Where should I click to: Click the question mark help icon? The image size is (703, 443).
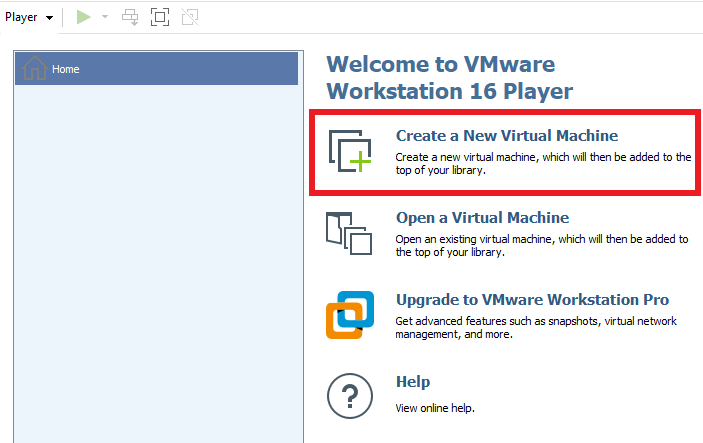point(350,396)
